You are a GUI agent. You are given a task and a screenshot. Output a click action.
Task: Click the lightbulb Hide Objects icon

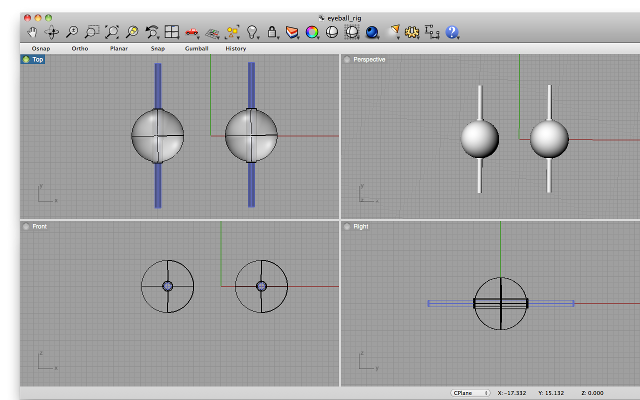tap(252, 32)
